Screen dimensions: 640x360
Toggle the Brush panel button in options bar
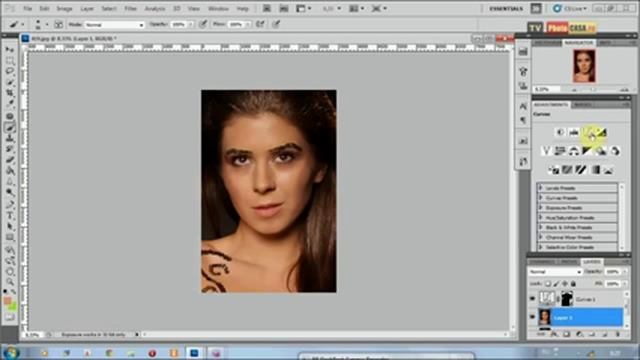coord(58,24)
